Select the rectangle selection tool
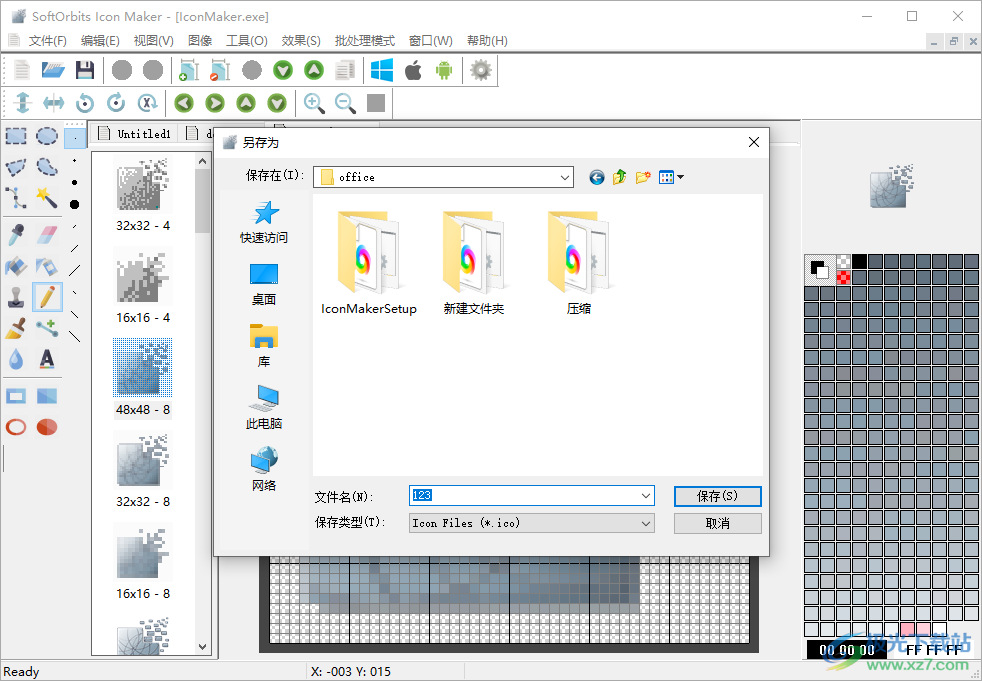The image size is (982, 681). (x=16, y=135)
